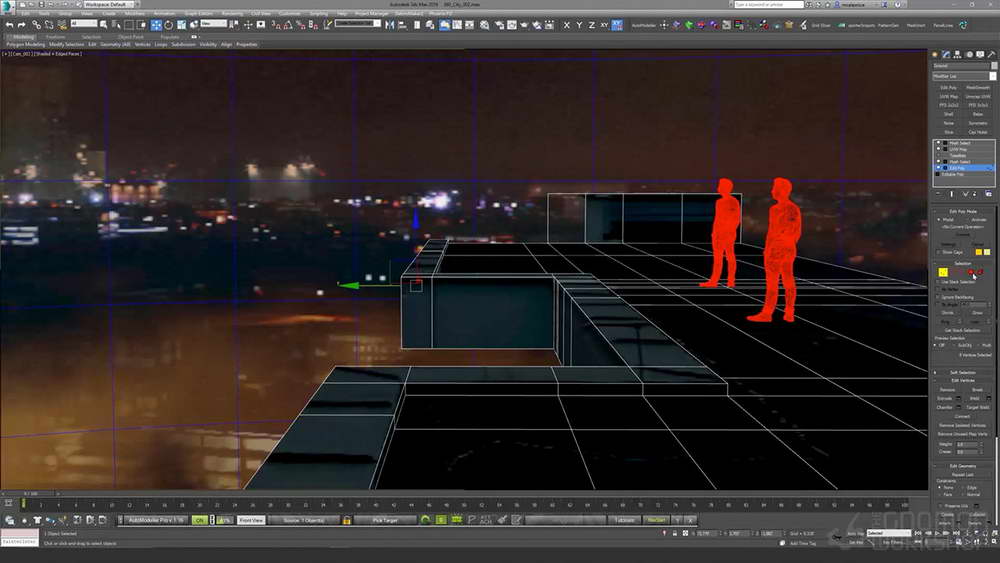Select the Unlink Selection tool
Viewport: 1000px width, 563px height.
(x=49, y=25)
